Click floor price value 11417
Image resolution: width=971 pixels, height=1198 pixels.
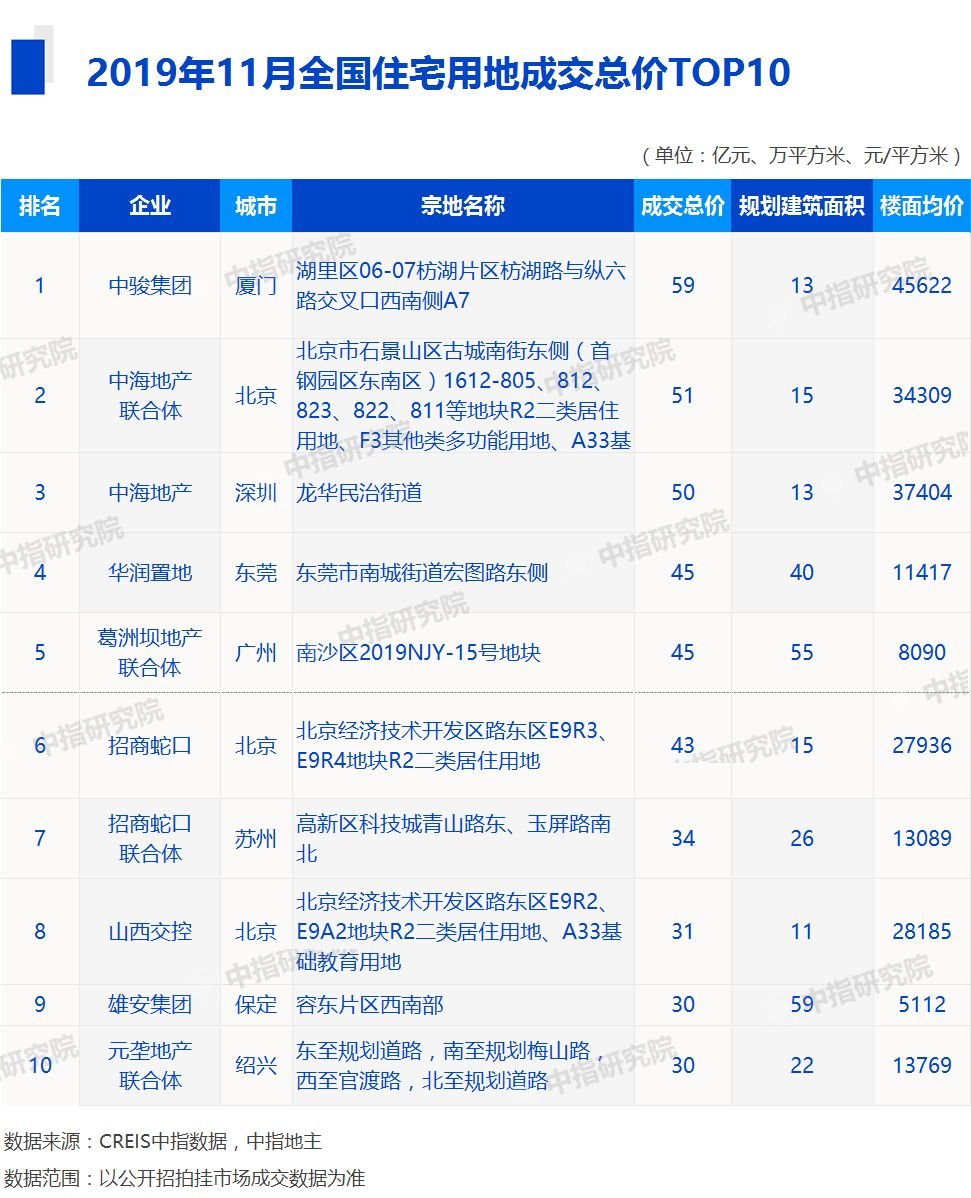(x=922, y=572)
